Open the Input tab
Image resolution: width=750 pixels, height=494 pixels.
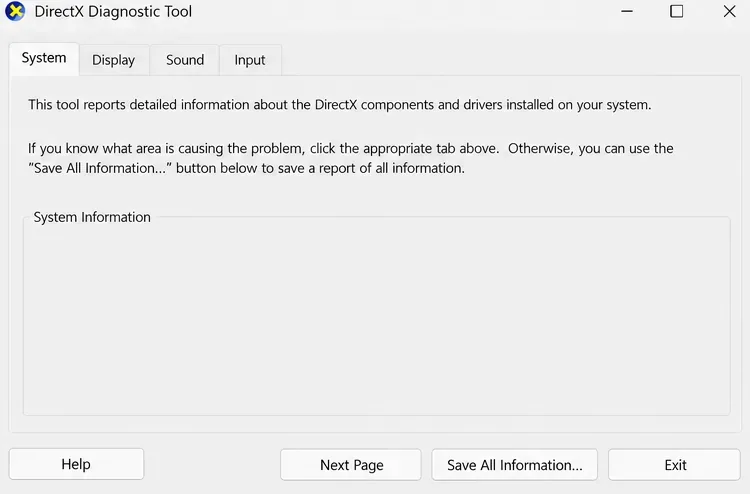(x=250, y=60)
